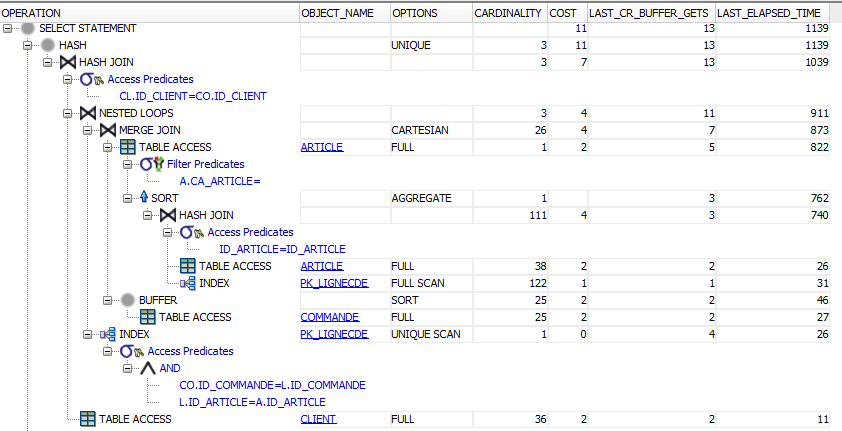
Task: Open ARTICLE link in cardinality 38 row
Action: click(322, 266)
